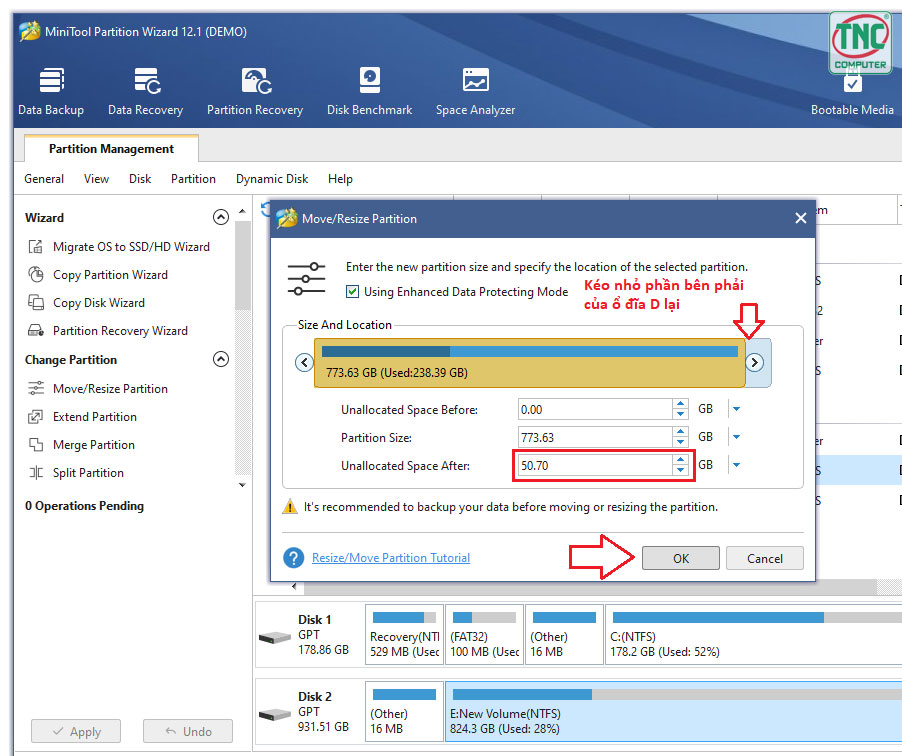The image size is (902, 756).
Task: Click the Copy Disk Wizard icon
Action: click(x=36, y=303)
